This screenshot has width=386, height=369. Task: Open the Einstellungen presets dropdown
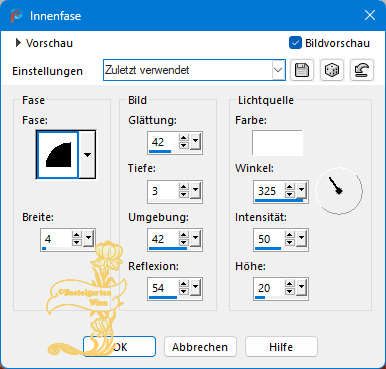coord(278,70)
